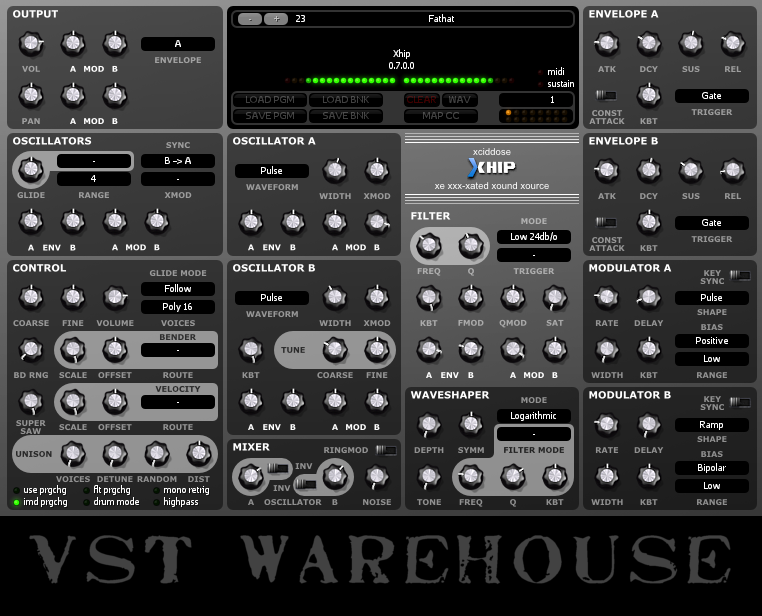This screenshot has width=762, height=616.
Task: Open filter MODE dropdown Low 24db/o
Action: [534, 237]
